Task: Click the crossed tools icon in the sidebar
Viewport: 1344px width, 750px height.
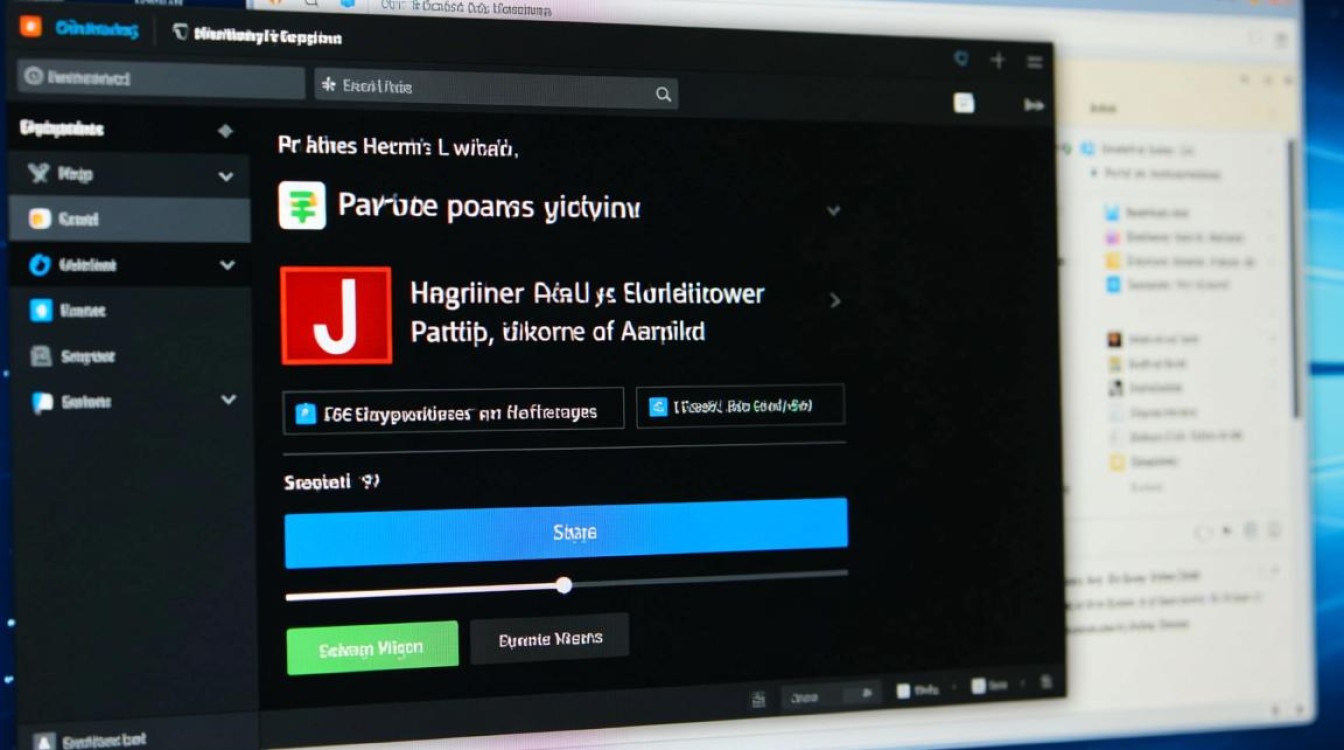Action: [x=39, y=174]
